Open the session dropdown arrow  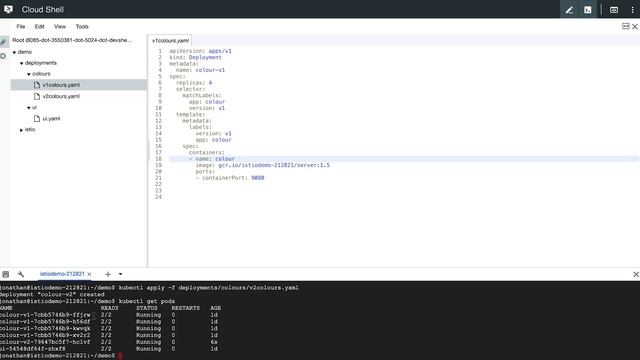pos(120,274)
